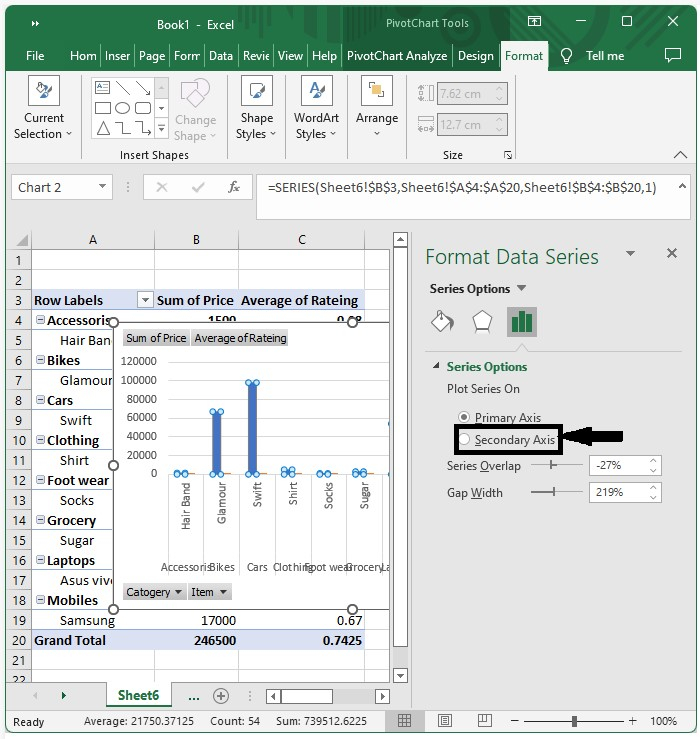Switch to the Design tab
700x739 pixels.
476,56
